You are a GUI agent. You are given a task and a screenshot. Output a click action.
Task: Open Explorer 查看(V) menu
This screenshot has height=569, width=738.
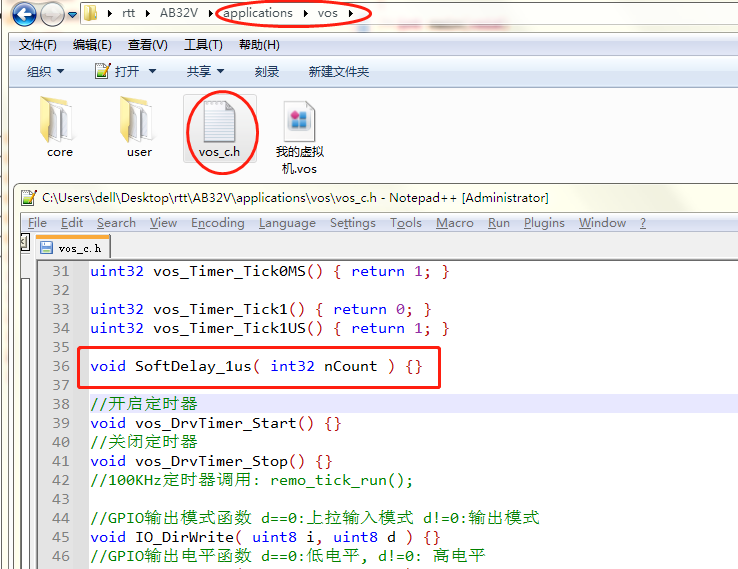(148, 45)
